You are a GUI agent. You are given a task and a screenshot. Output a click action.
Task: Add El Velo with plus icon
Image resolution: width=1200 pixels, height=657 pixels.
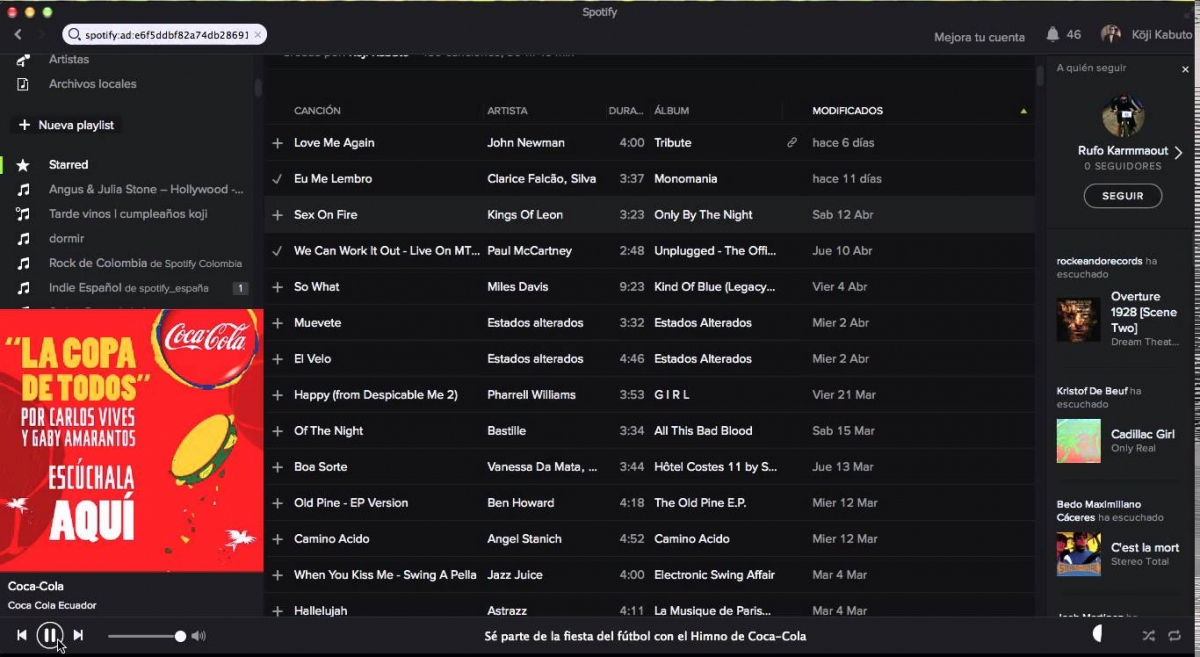tap(277, 359)
